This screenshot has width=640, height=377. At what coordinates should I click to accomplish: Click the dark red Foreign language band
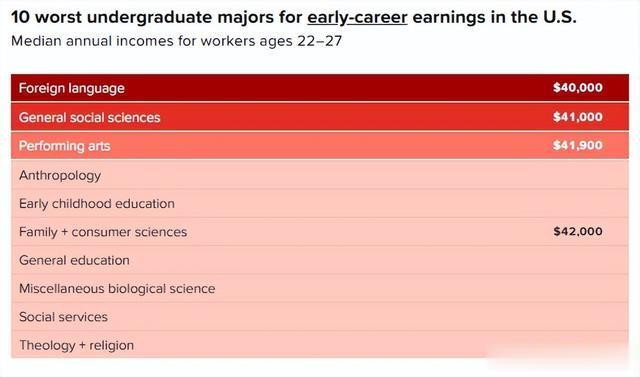tap(320, 88)
